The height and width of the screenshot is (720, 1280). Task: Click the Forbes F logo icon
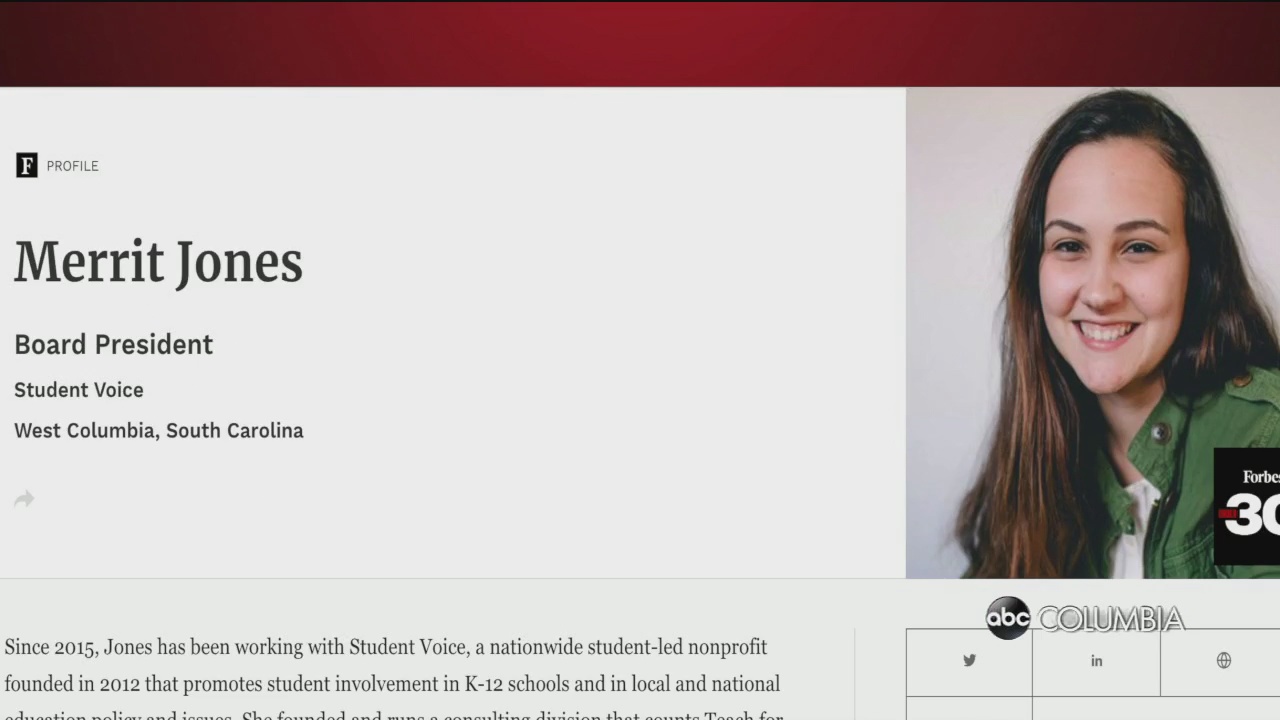click(x=27, y=166)
